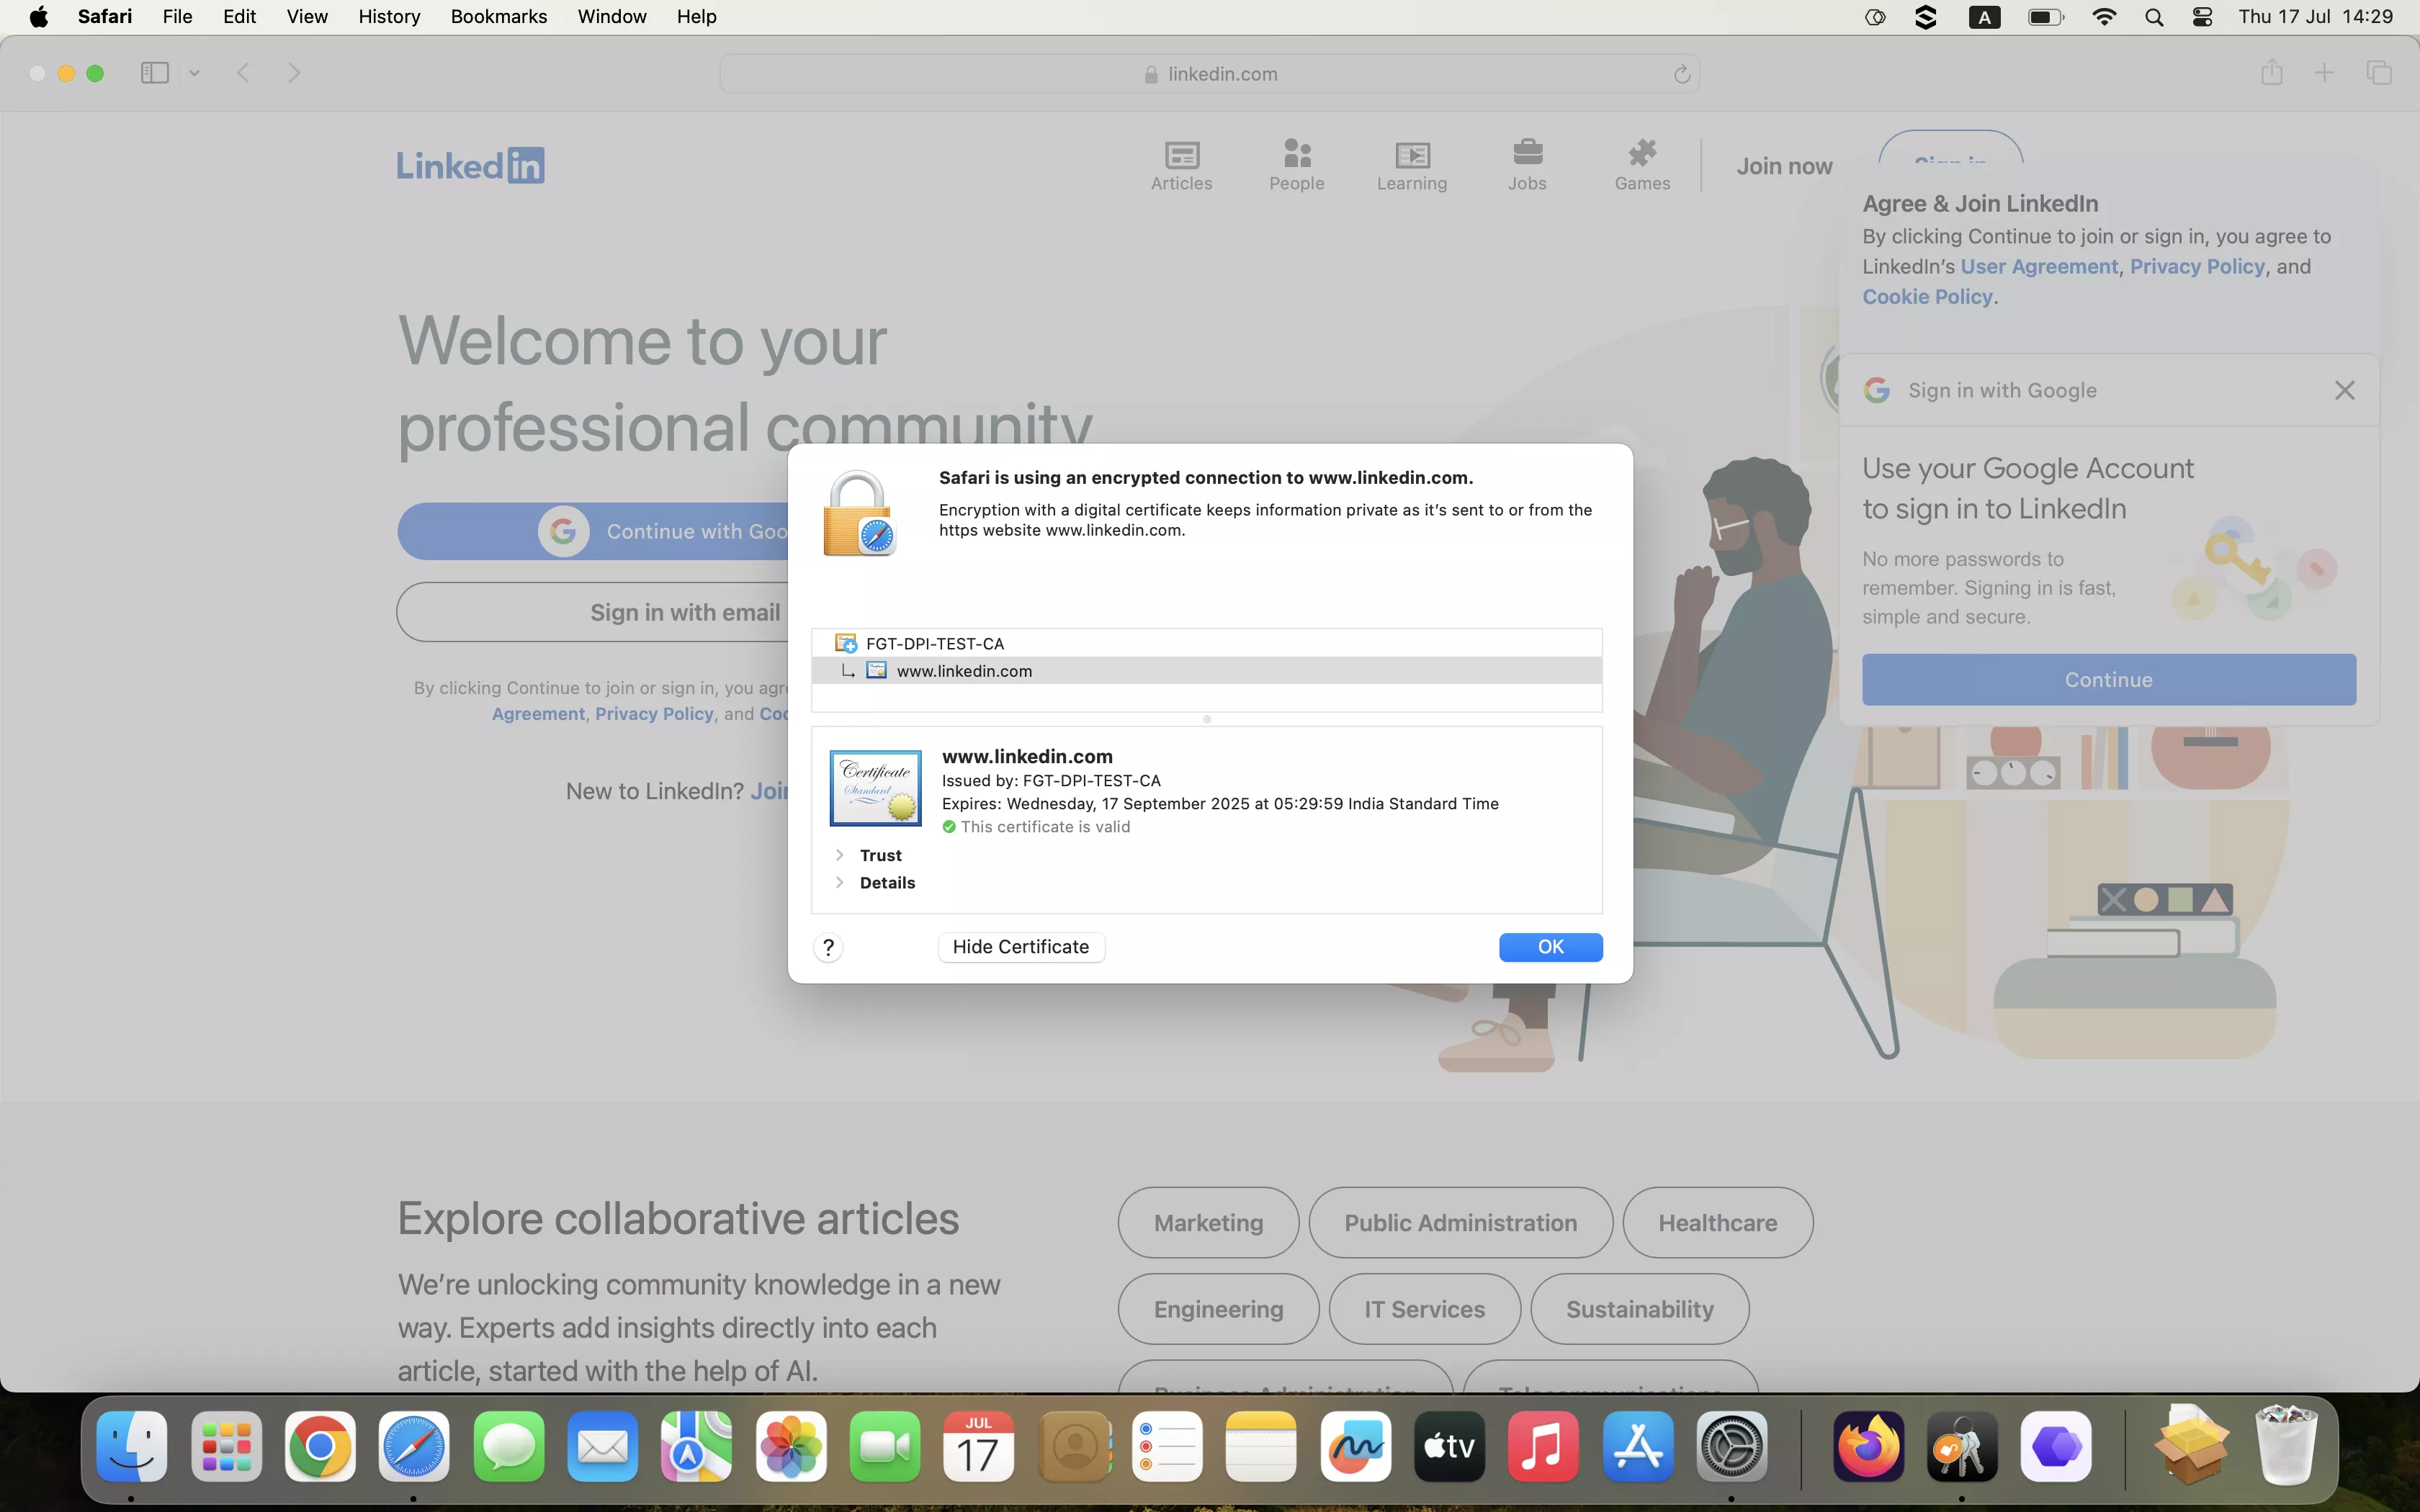Click the Share icon in Safari toolbar
Image resolution: width=2420 pixels, height=1512 pixels.
(2272, 72)
